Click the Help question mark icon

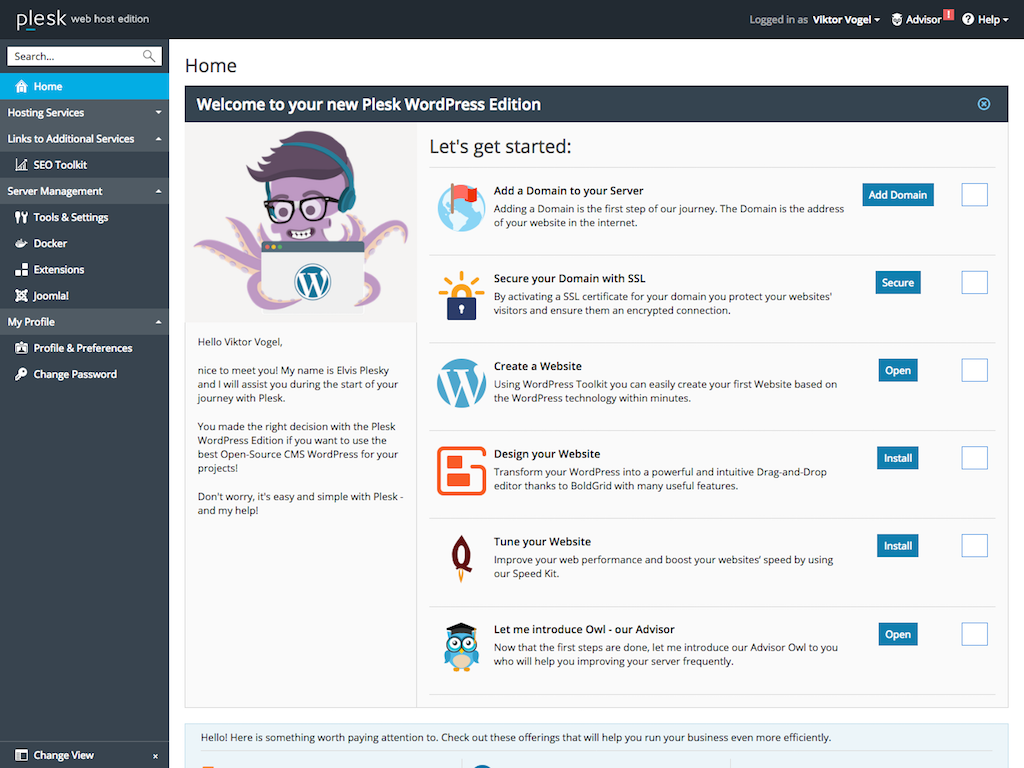coord(968,19)
